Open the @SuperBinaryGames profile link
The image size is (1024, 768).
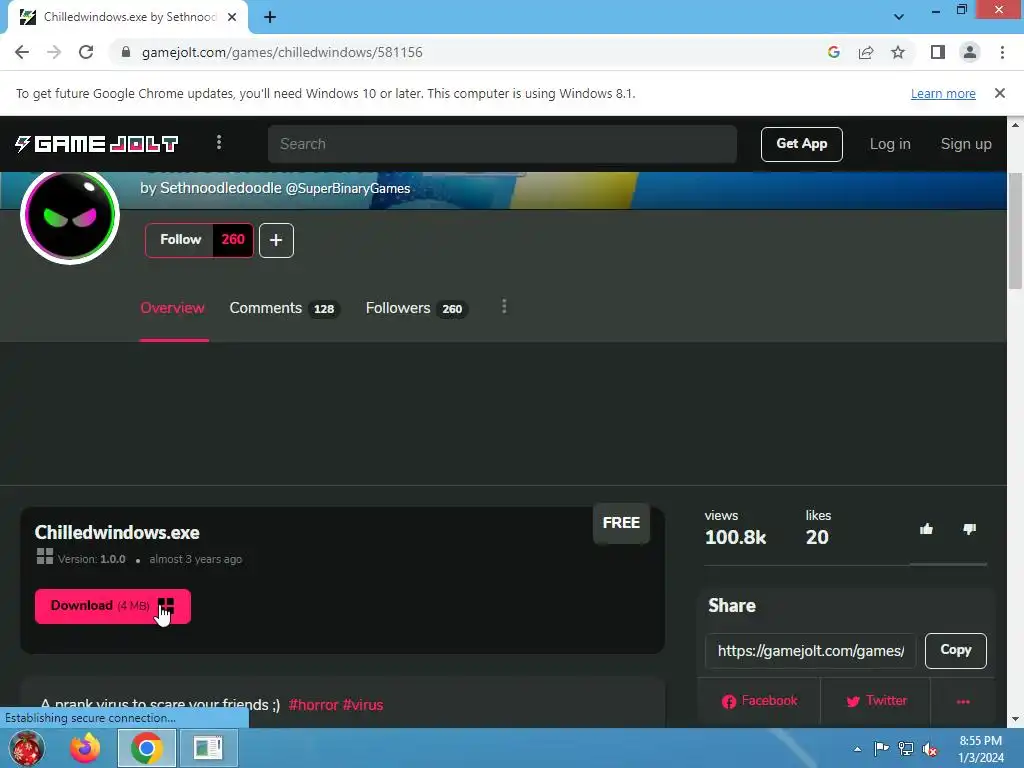click(x=347, y=188)
